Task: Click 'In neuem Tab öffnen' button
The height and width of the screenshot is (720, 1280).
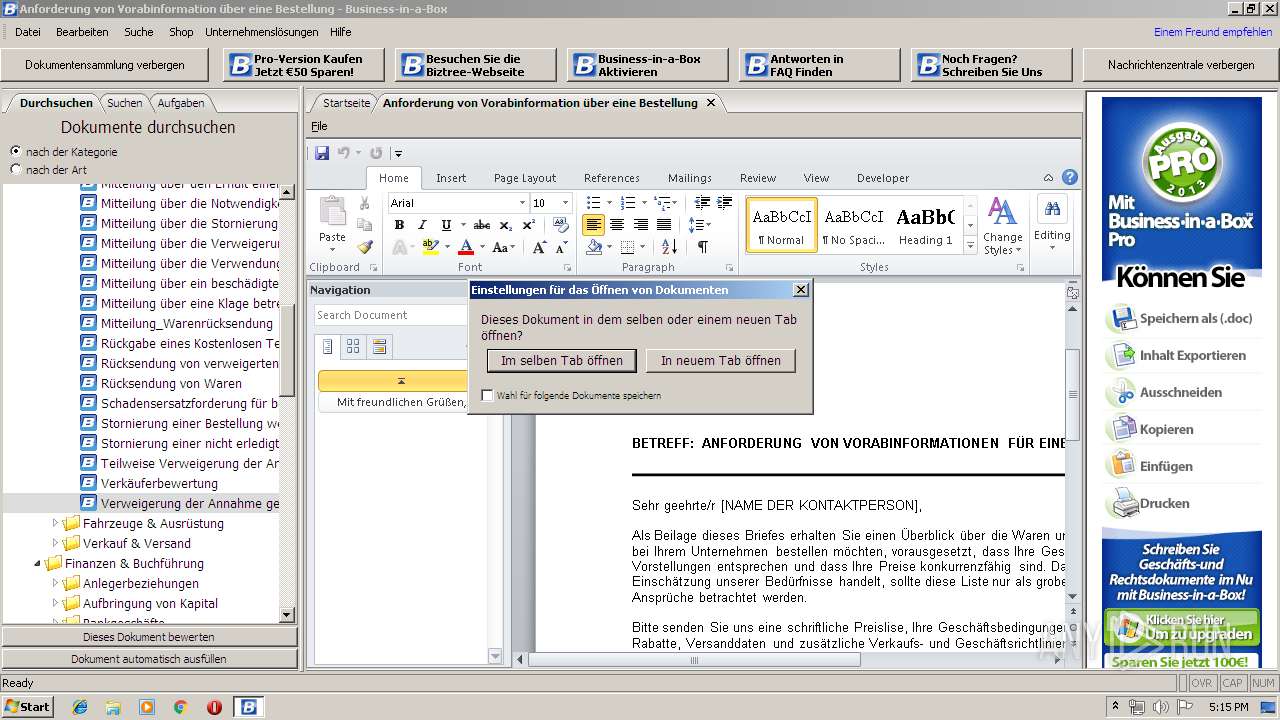Action: 721,360
